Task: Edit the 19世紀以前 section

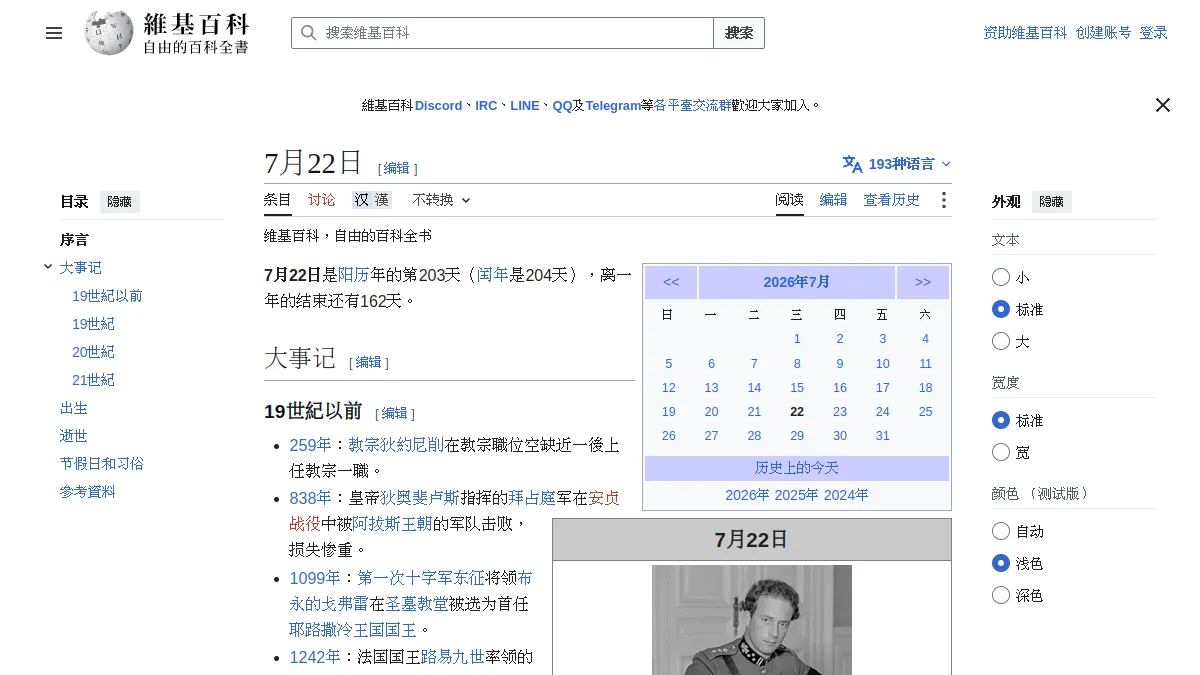Action: (395, 413)
